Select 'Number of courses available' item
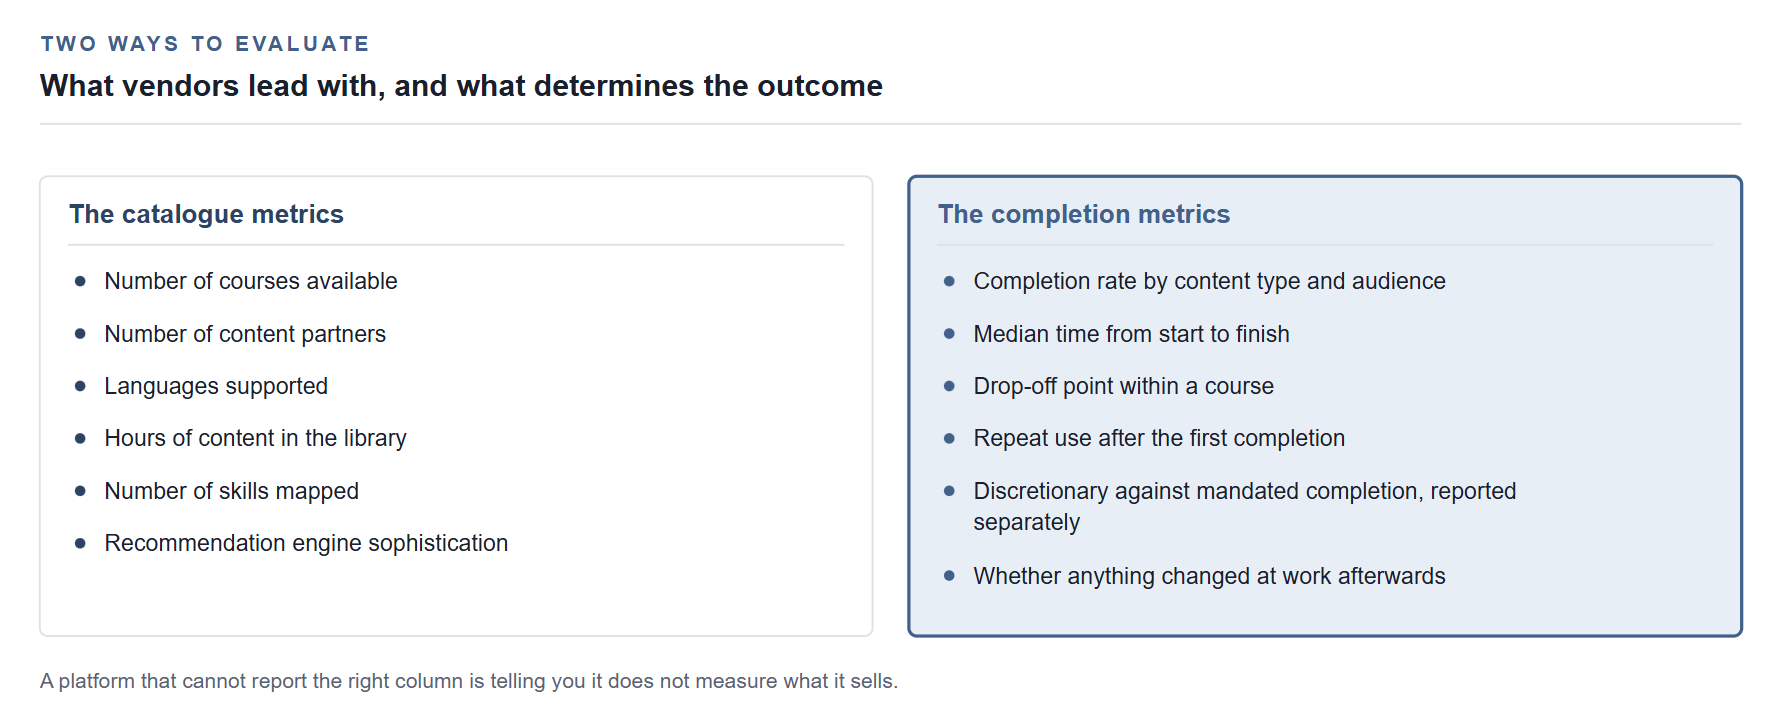Image resolution: width=1783 pixels, height=708 pixels. [251, 281]
